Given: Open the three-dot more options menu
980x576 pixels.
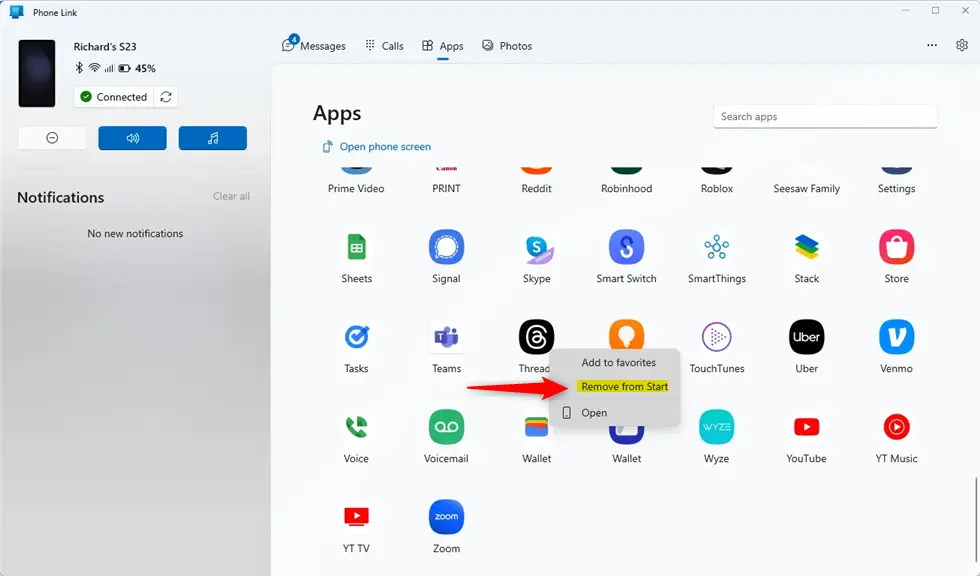Looking at the screenshot, I should pos(932,45).
